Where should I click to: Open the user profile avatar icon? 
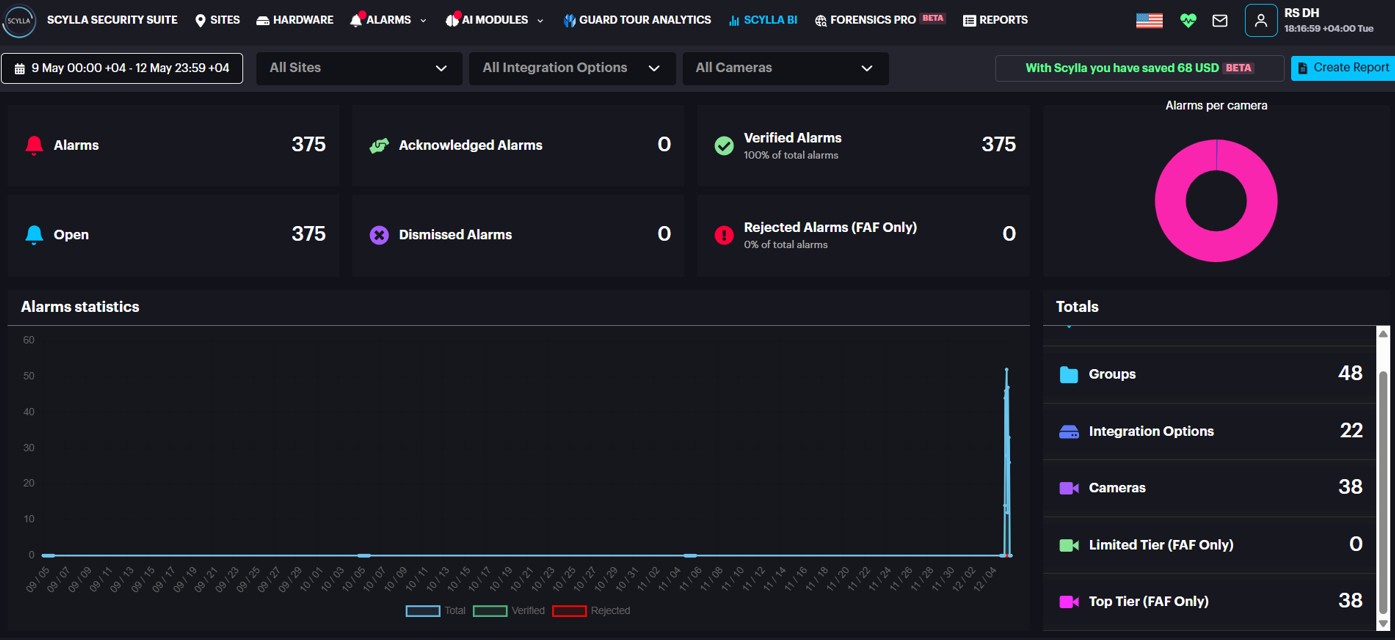click(1261, 20)
